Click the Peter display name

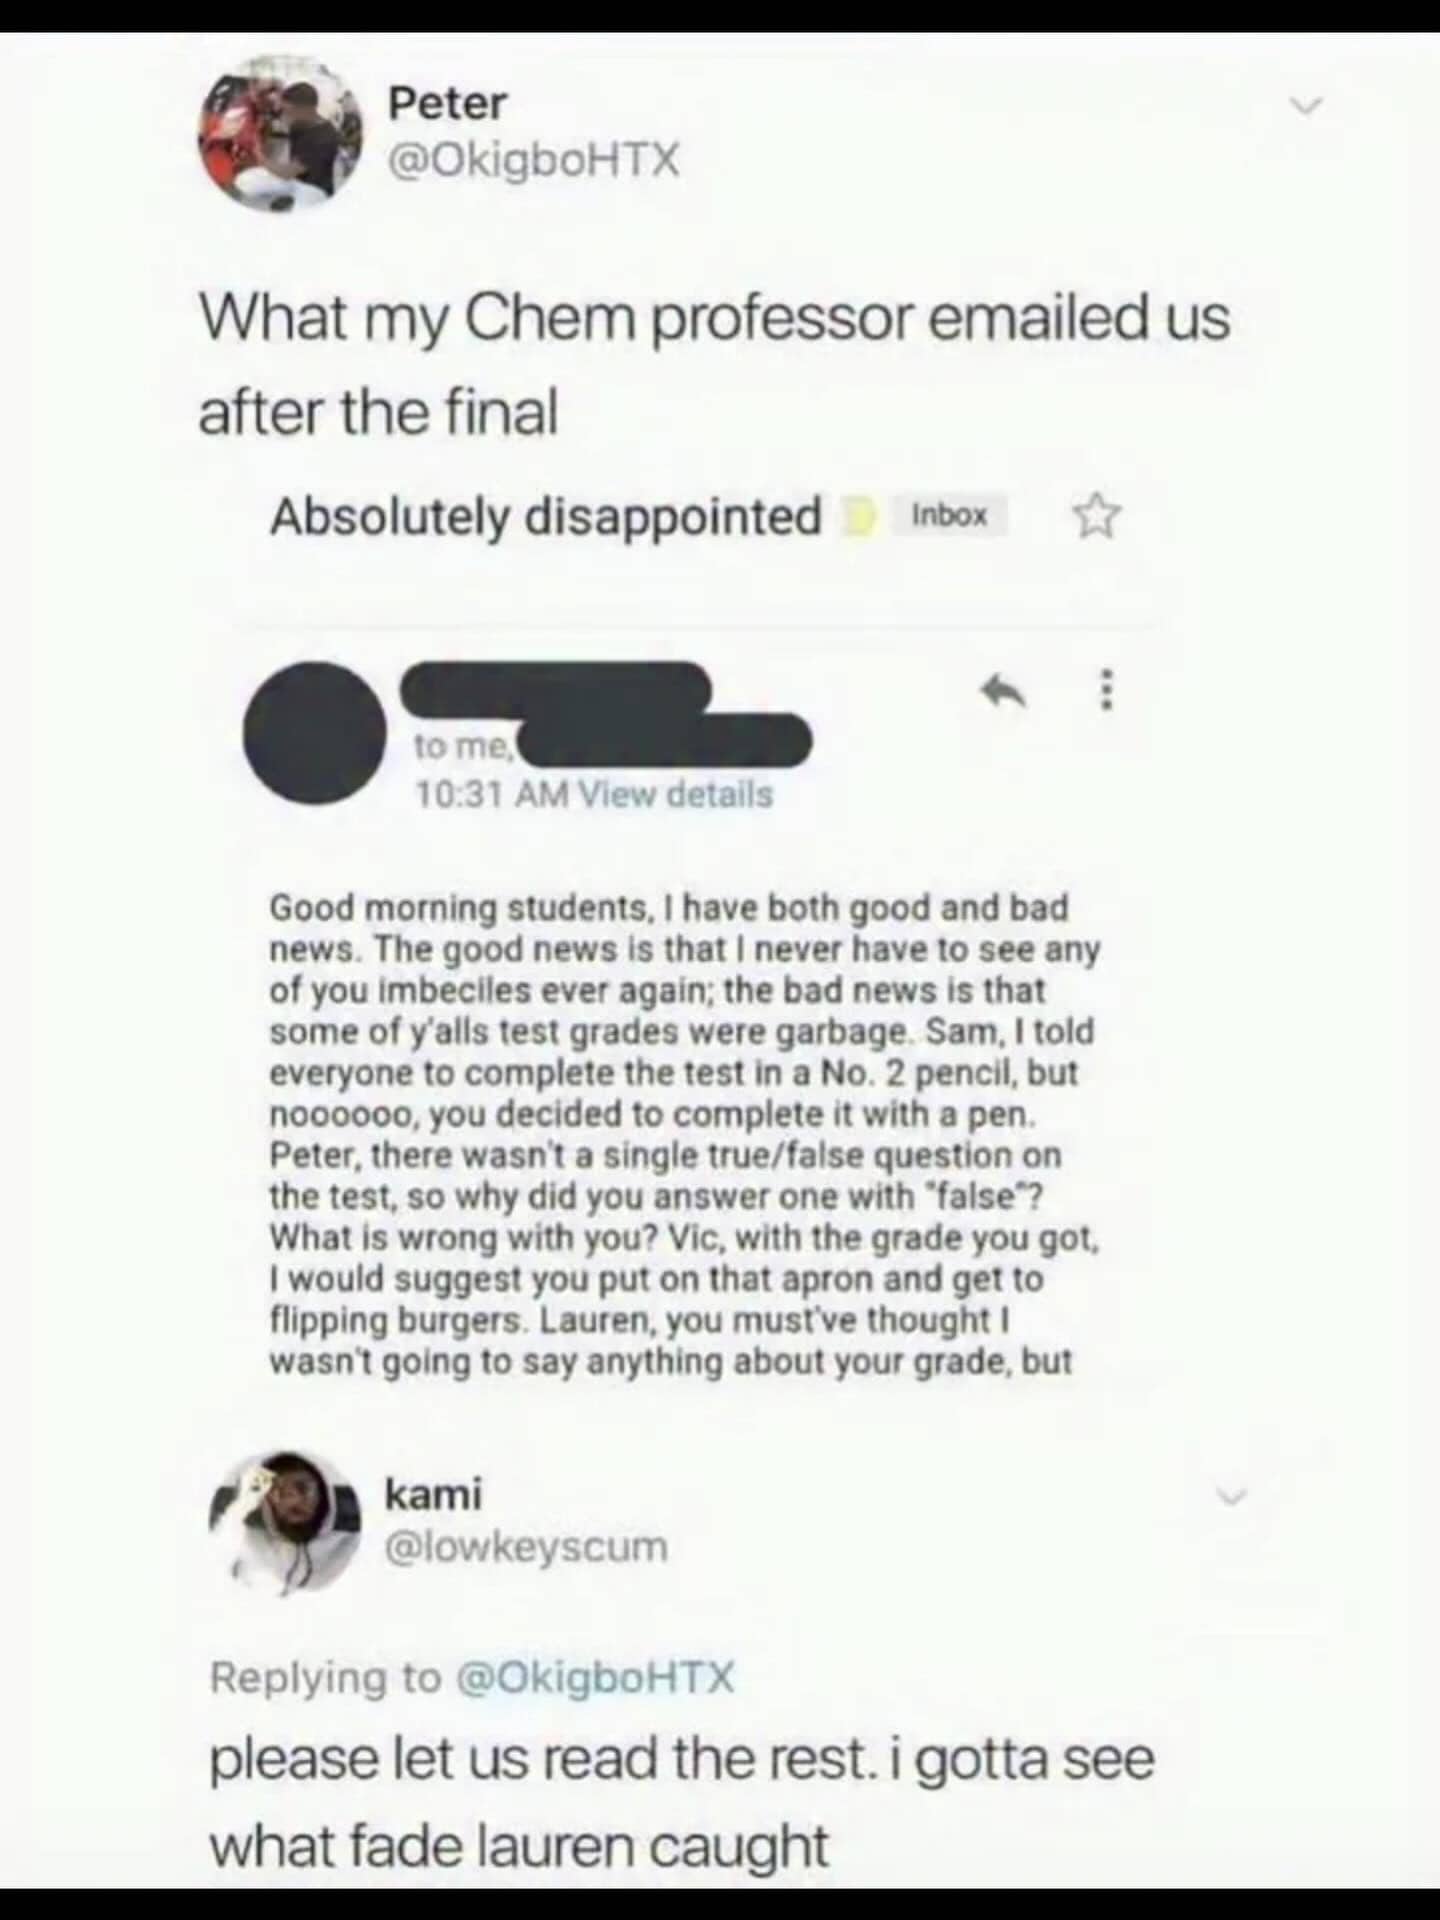(x=447, y=104)
